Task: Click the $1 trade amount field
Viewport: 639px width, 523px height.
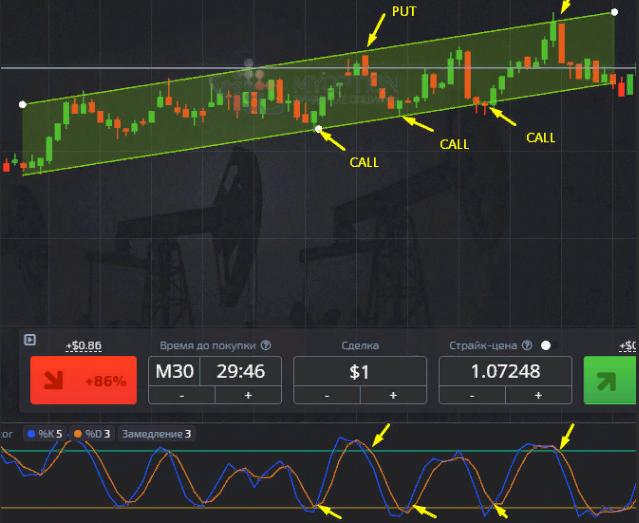Action: [359, 371]
